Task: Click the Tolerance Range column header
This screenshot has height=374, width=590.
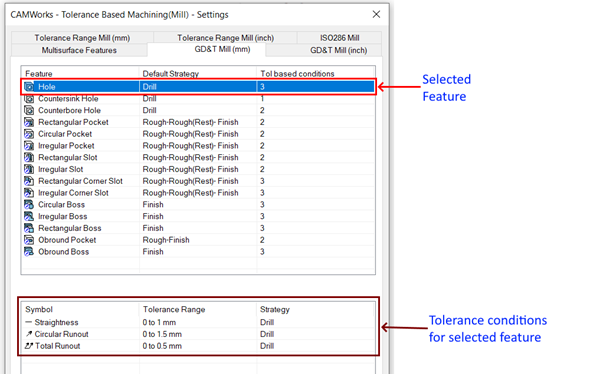Action: click(198, 309)
